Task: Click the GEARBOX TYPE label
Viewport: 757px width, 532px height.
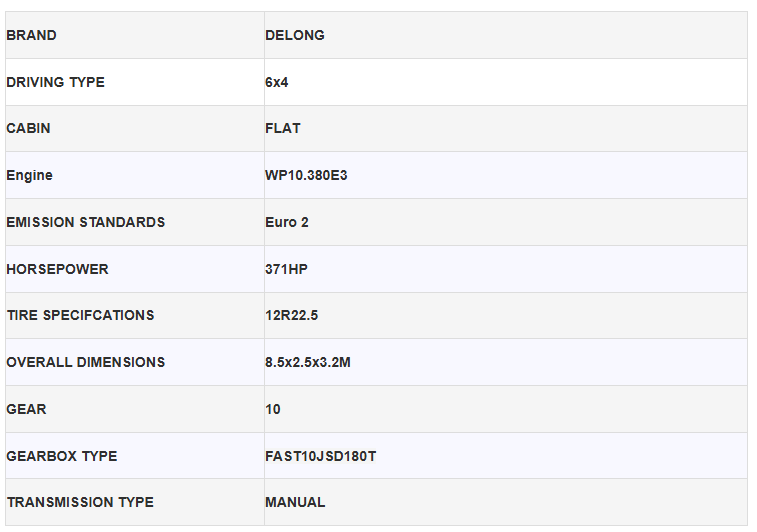Action: coord(62,456)
